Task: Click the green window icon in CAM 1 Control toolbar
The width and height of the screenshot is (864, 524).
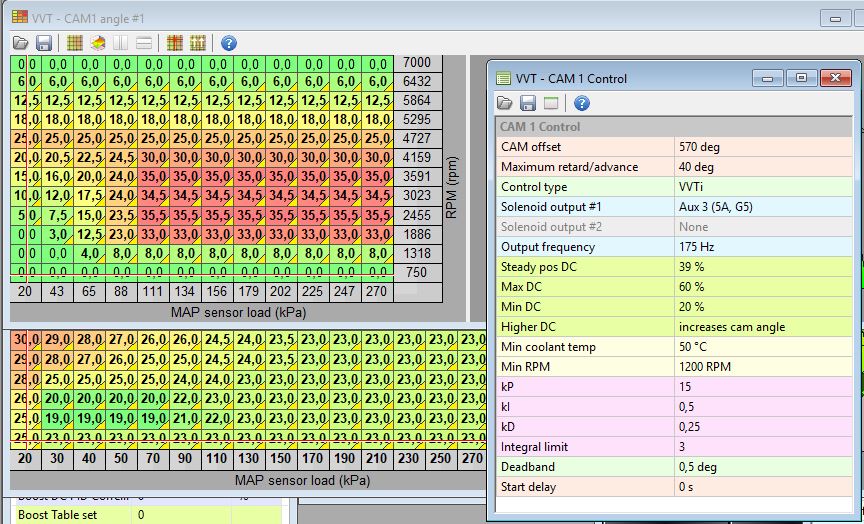Action: pyautogui.click(x=551, y=103)
